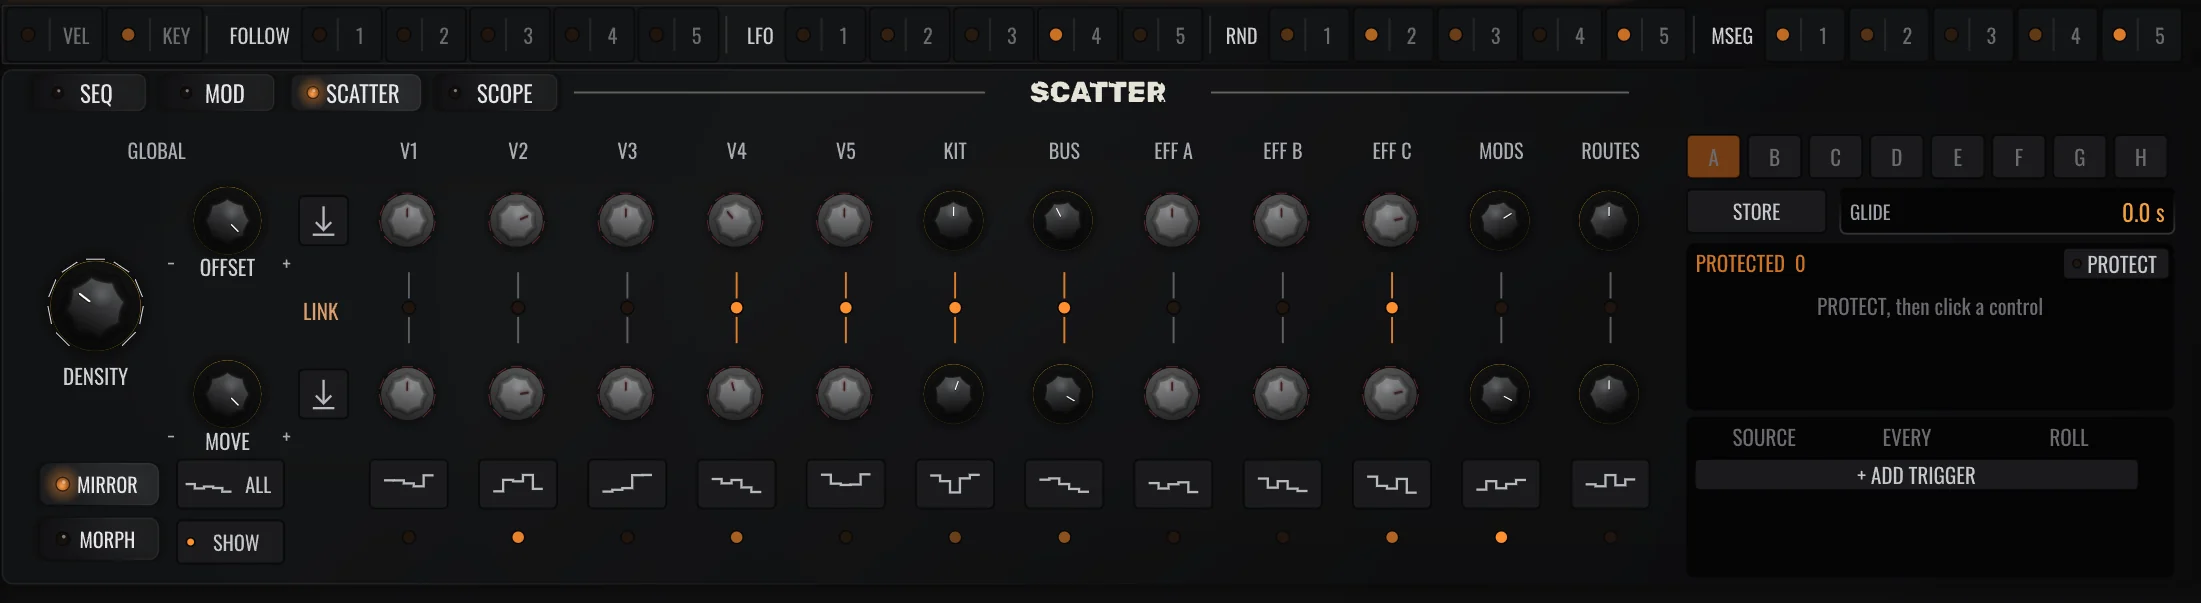The width and height of the screenshot is (2201, 603).
Task: Open the V4 curve shape icon
Action: point(736,484)
